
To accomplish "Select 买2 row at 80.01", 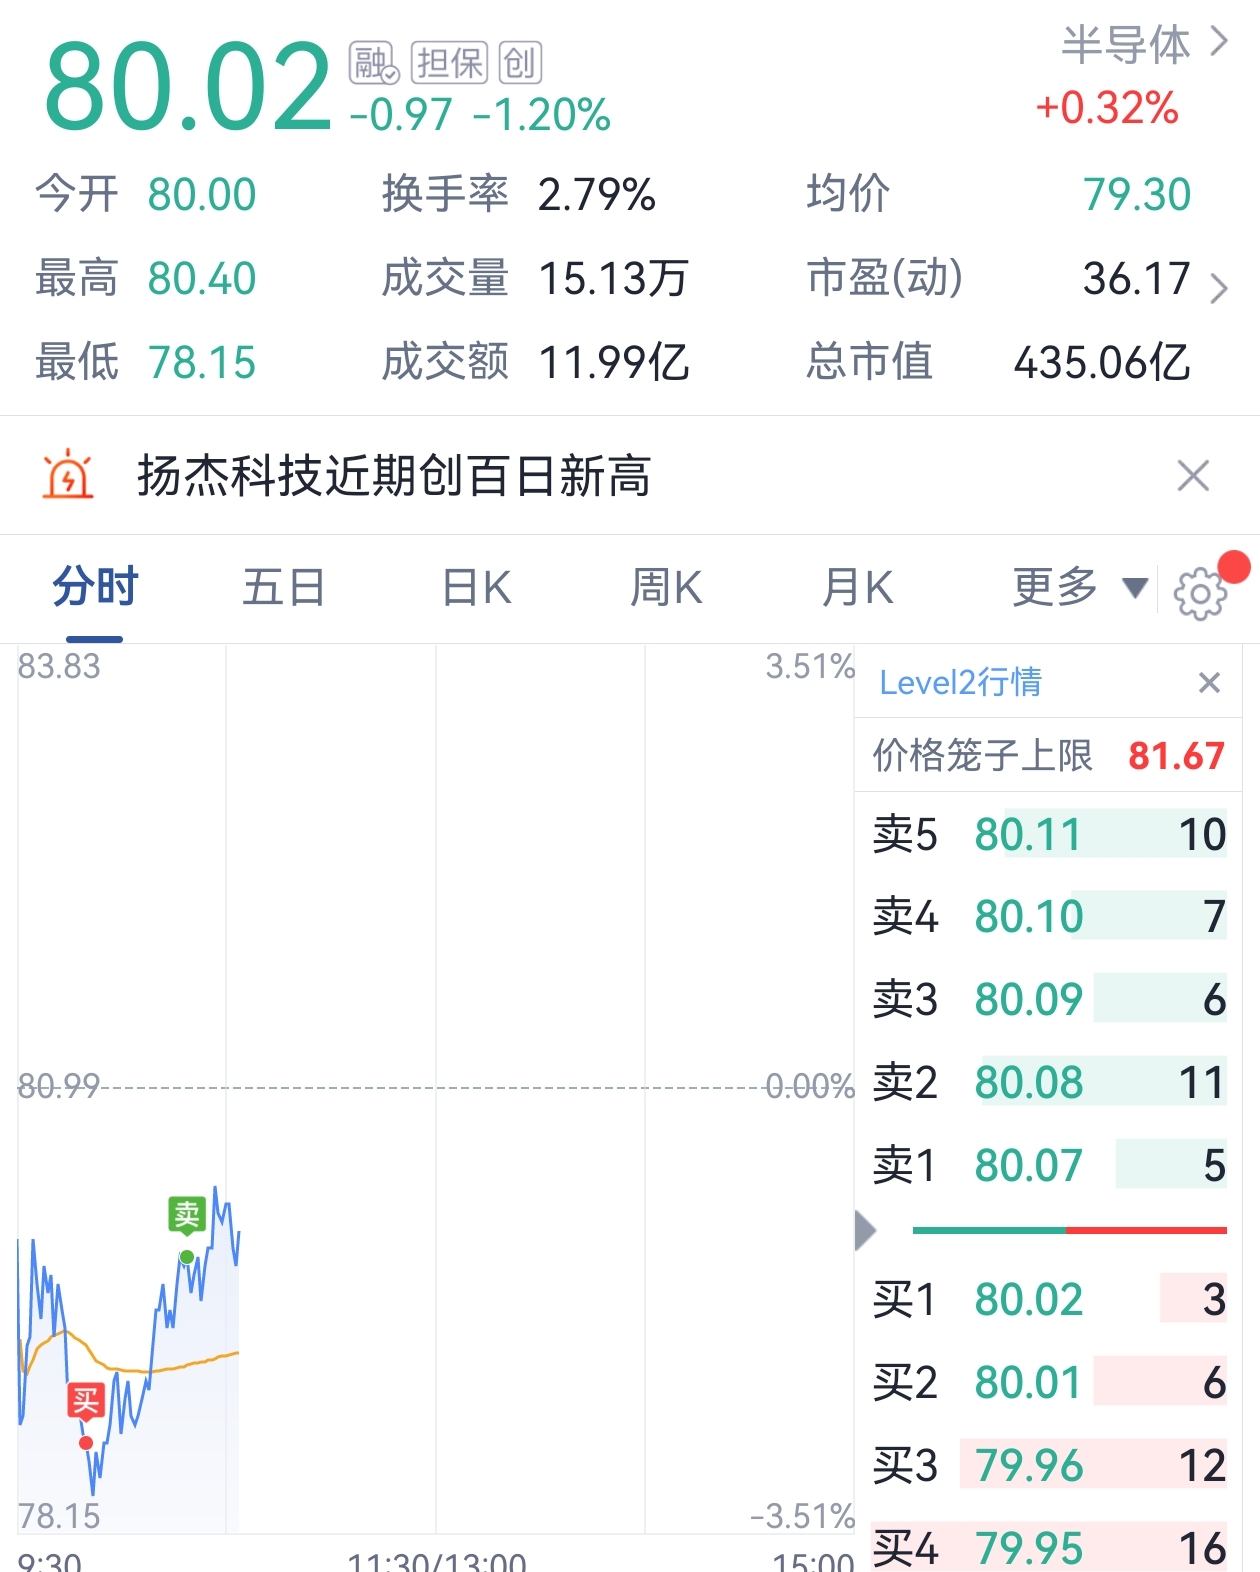I will (x=1049, y=1382).
